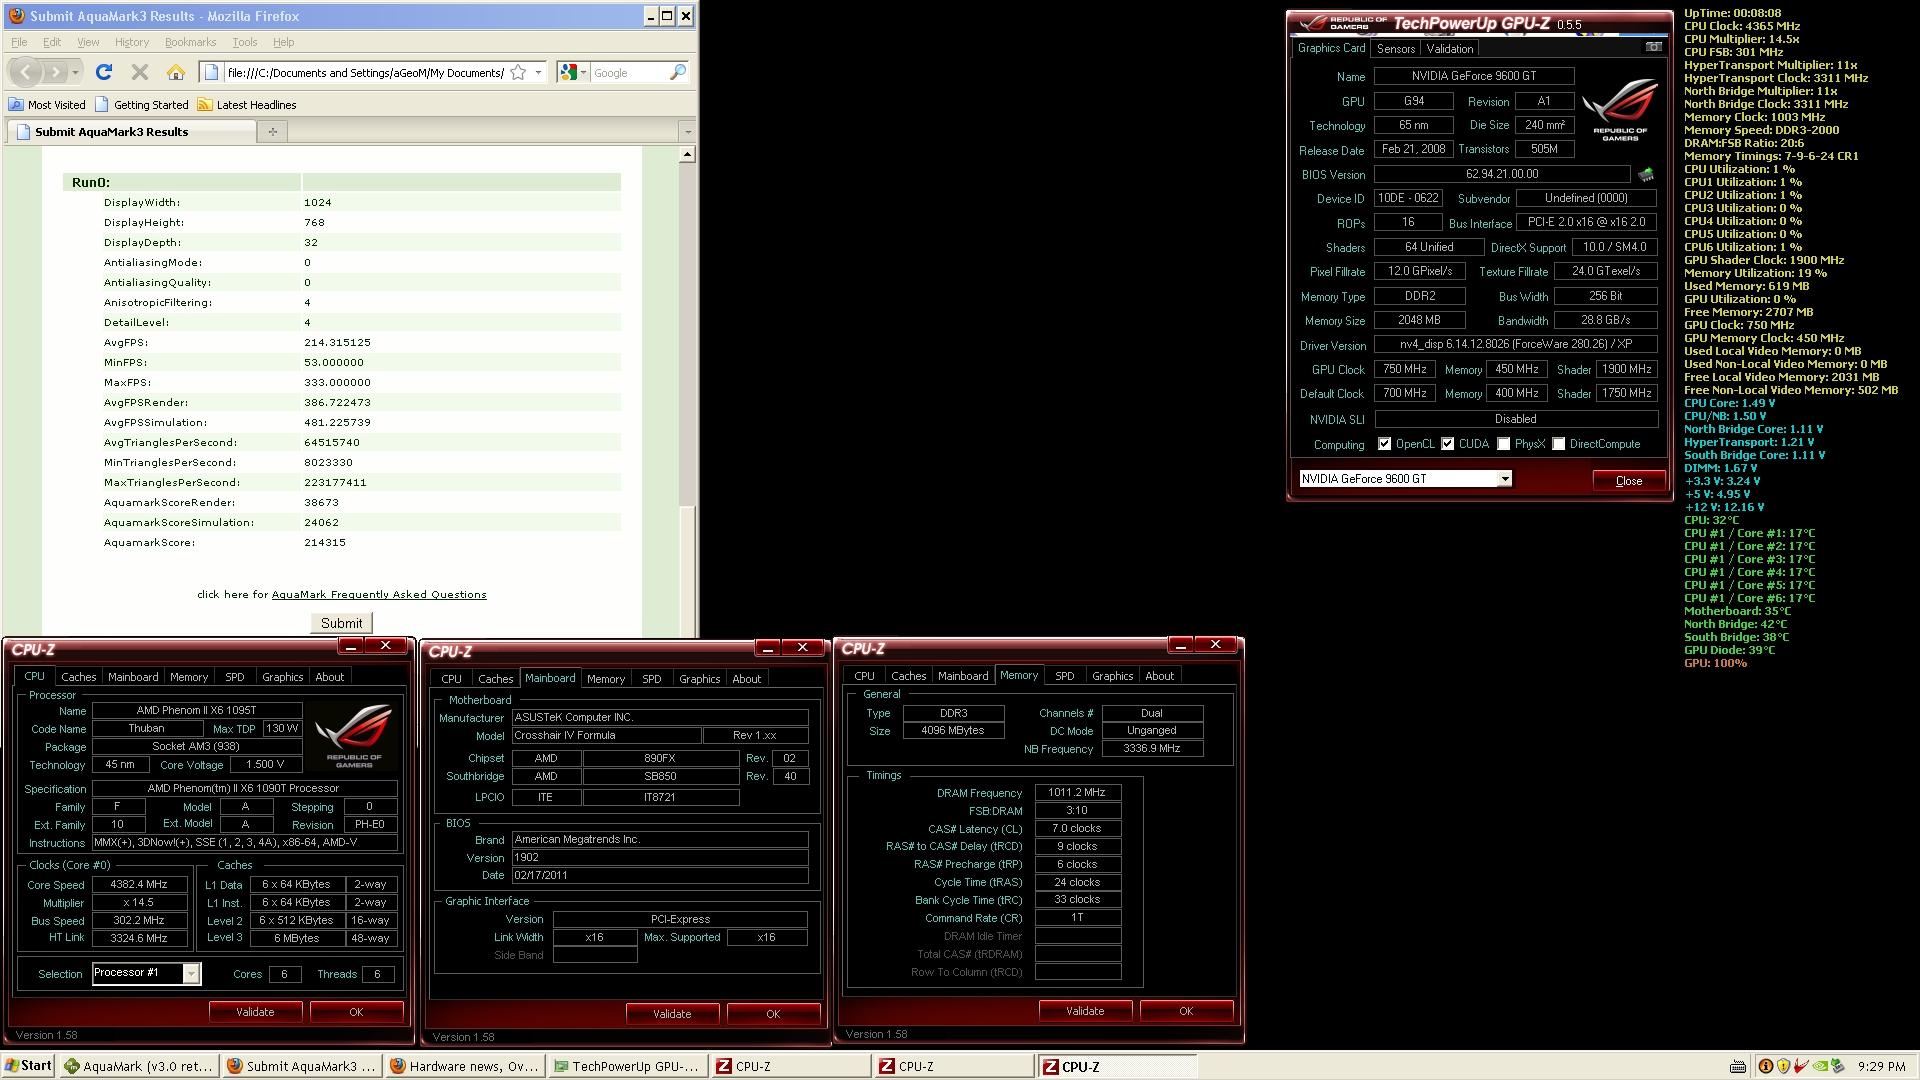
Task: Enable the DirectCompute checkbox
Action: pyautogui.click(x=1558, y=444)
